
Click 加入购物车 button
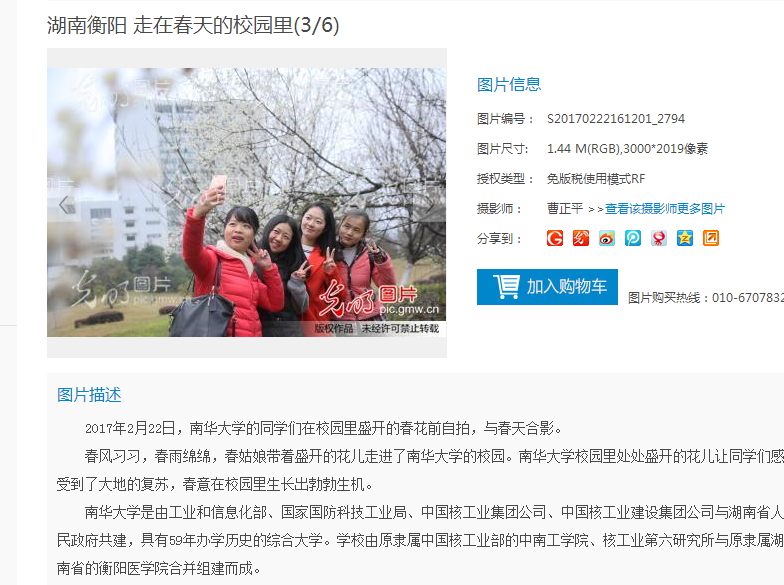click(x=547, y=286)
